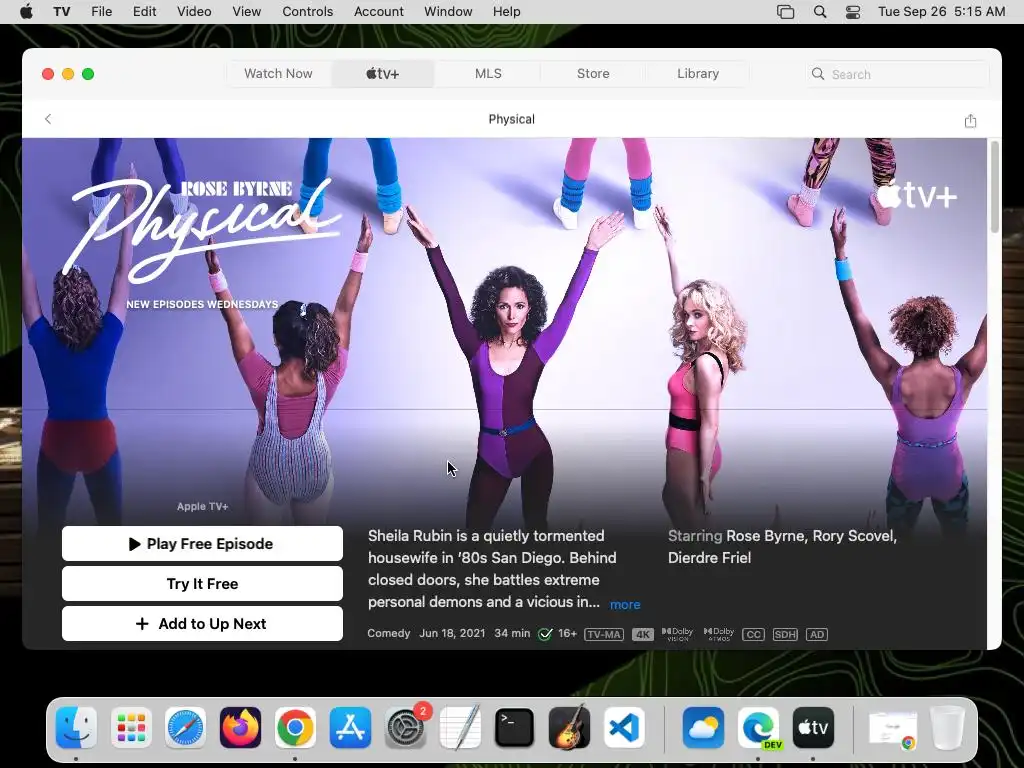This screenshot has width=1024, height=768.
Task: Click the Comedy genre label
Action: coord(389,633)
